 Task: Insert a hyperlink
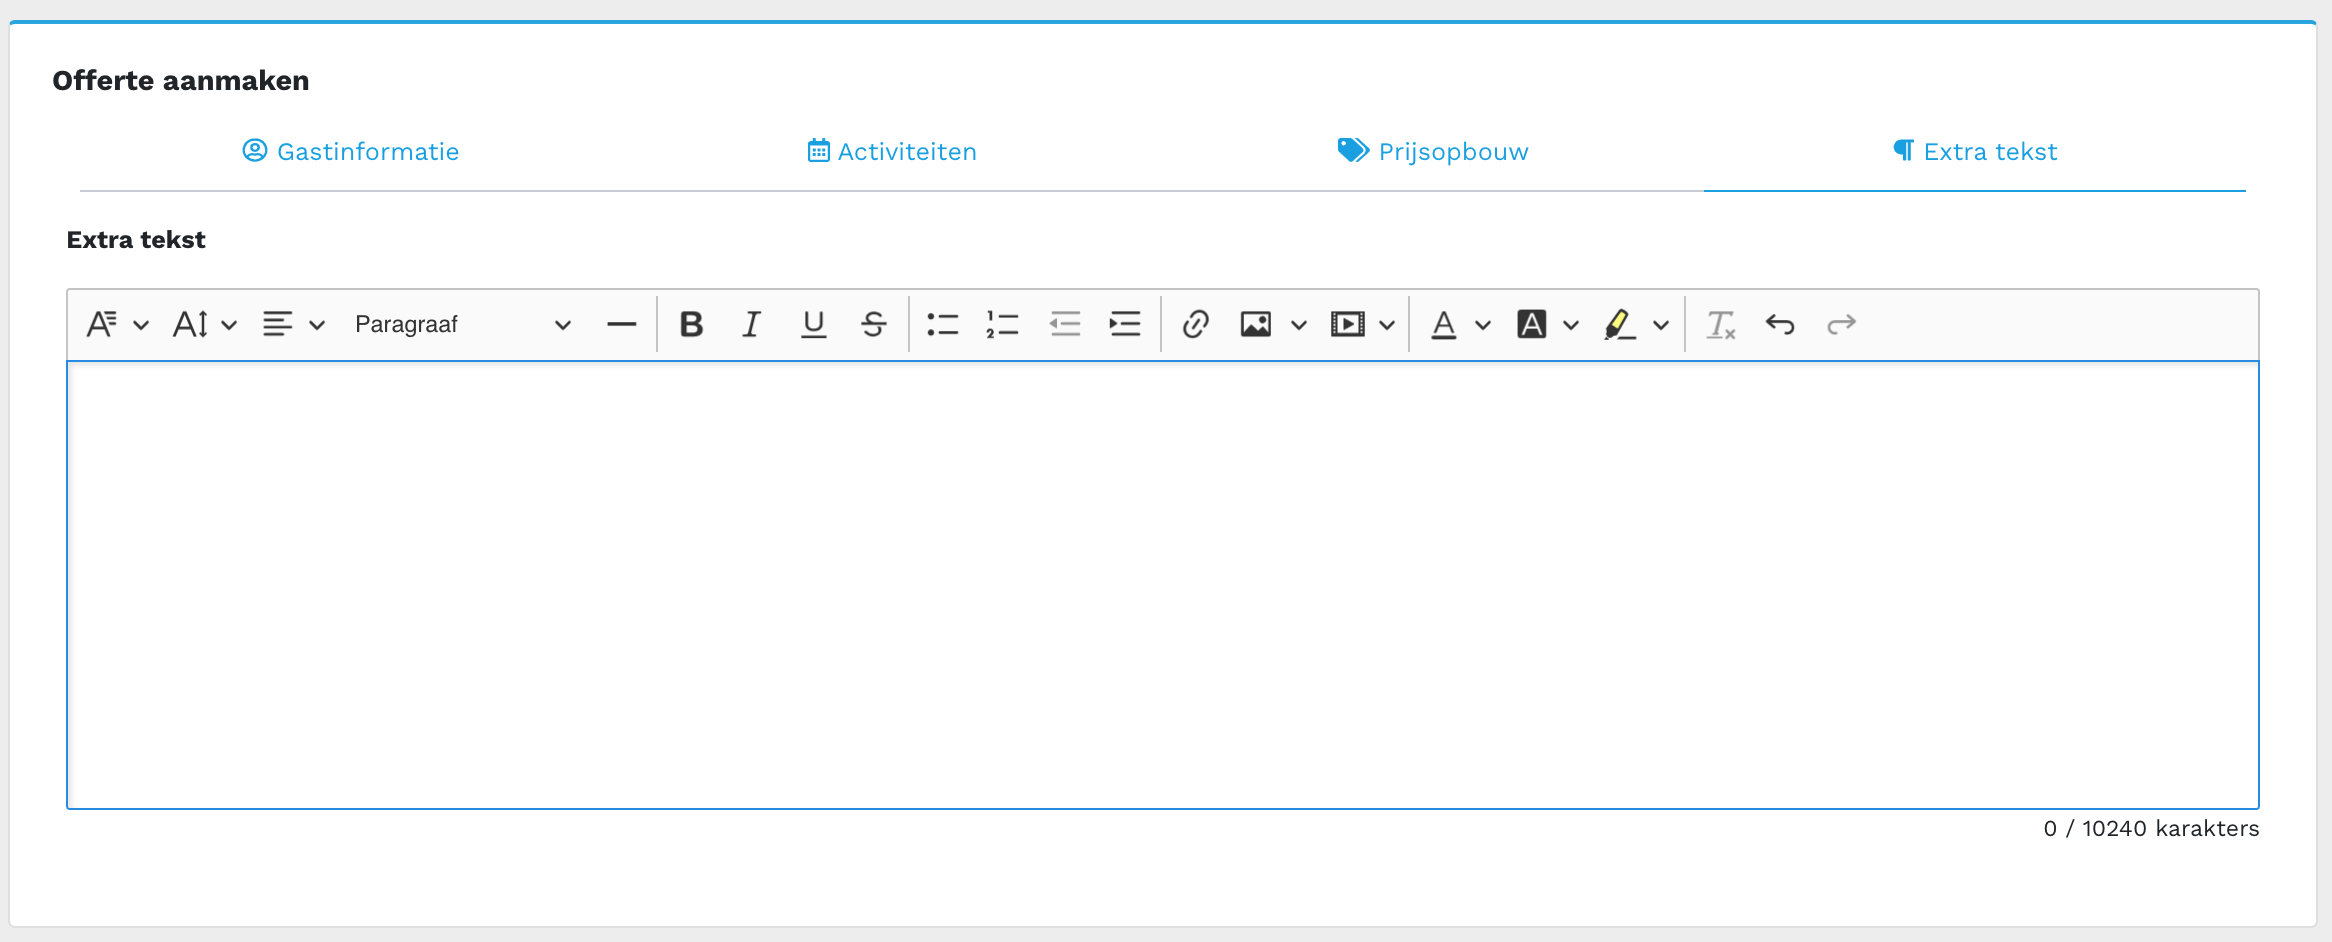coord(1195,324)
